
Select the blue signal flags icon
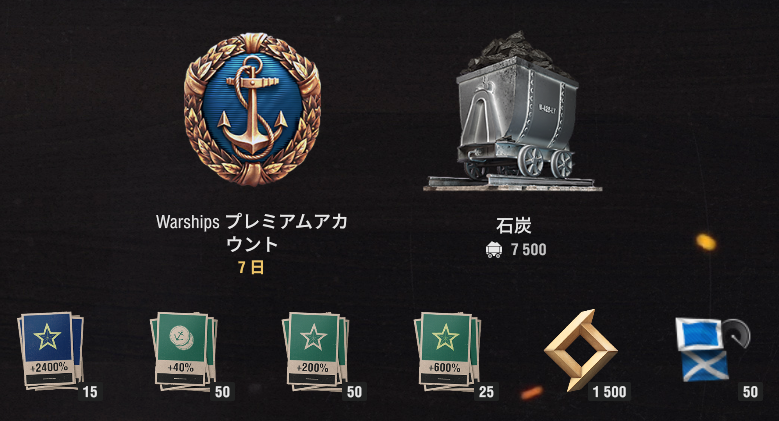[x=711, y=349]
